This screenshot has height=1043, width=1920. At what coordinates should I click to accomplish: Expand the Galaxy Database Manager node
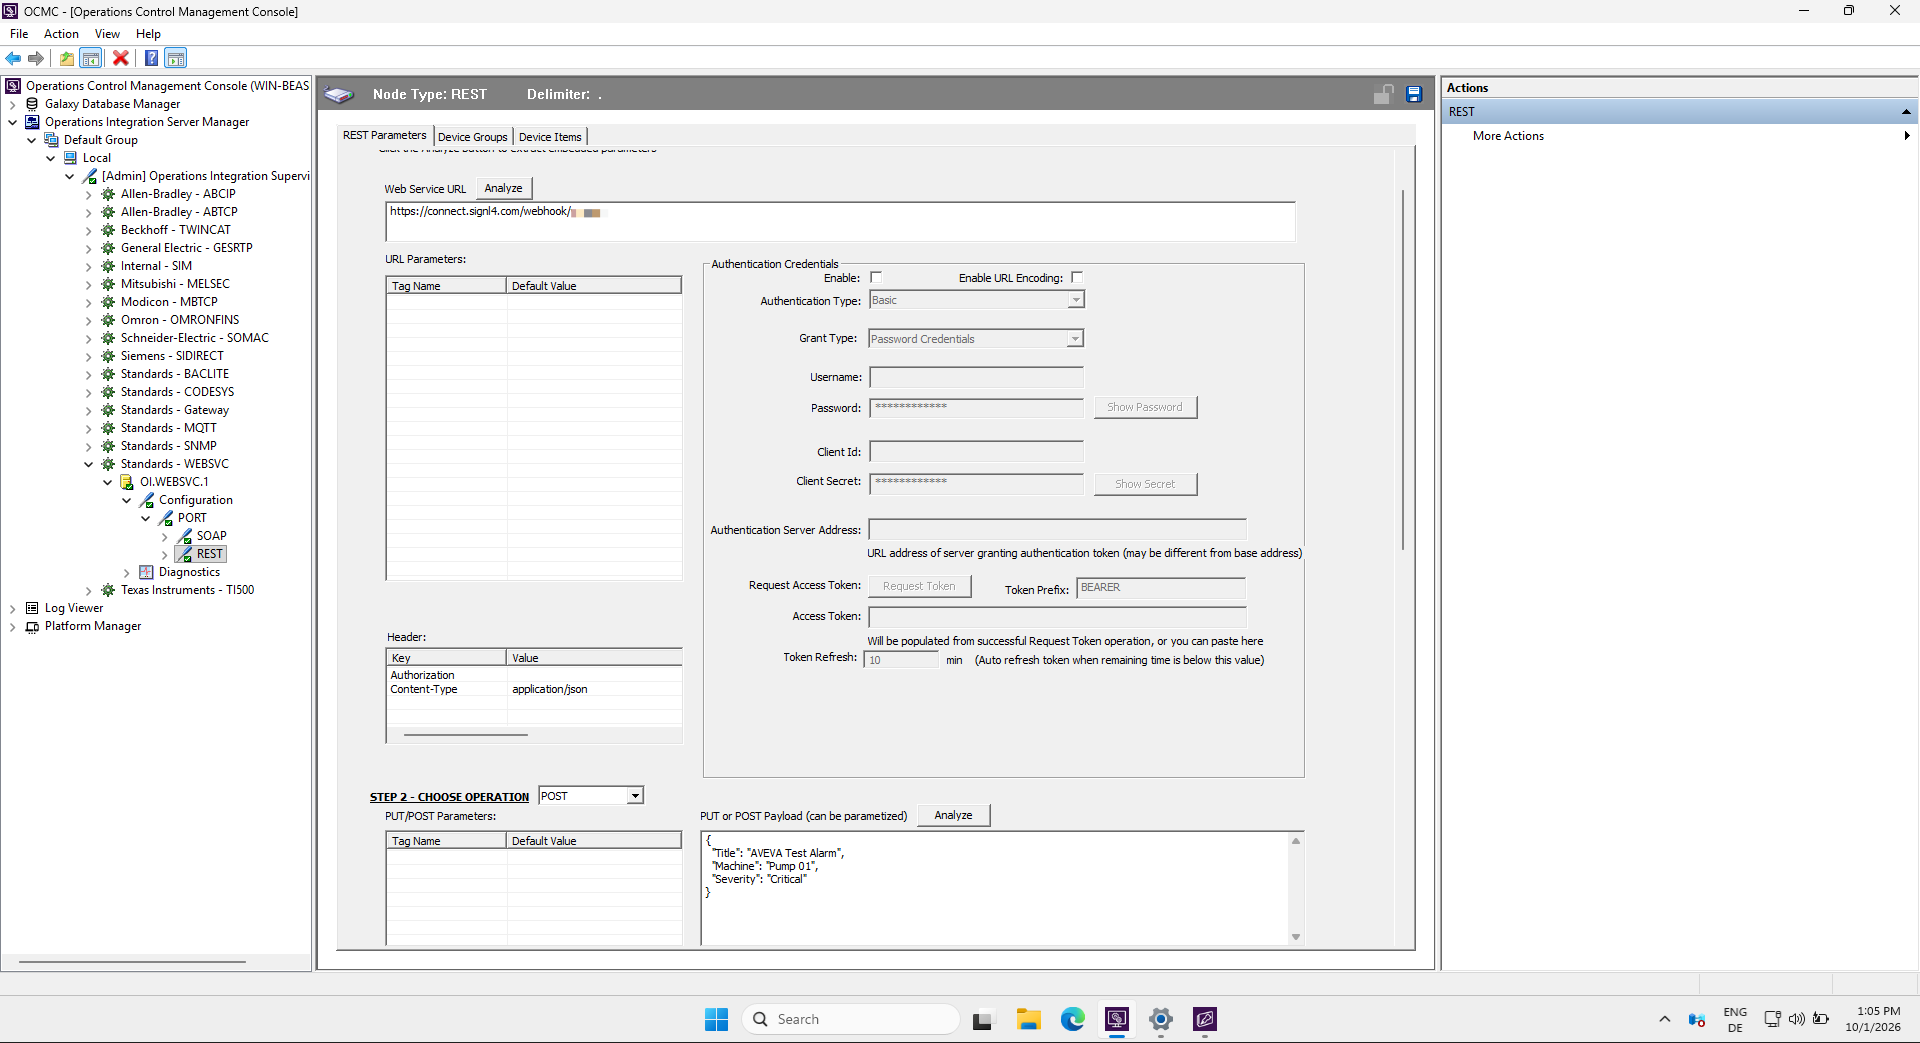12,105
